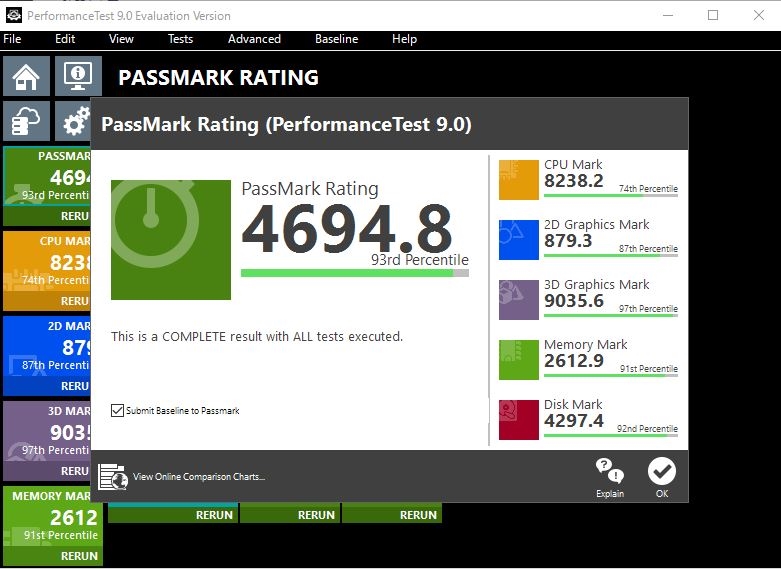
Task: Rerun the Memory Mark test in sidebar
Action: click(53, 556)
